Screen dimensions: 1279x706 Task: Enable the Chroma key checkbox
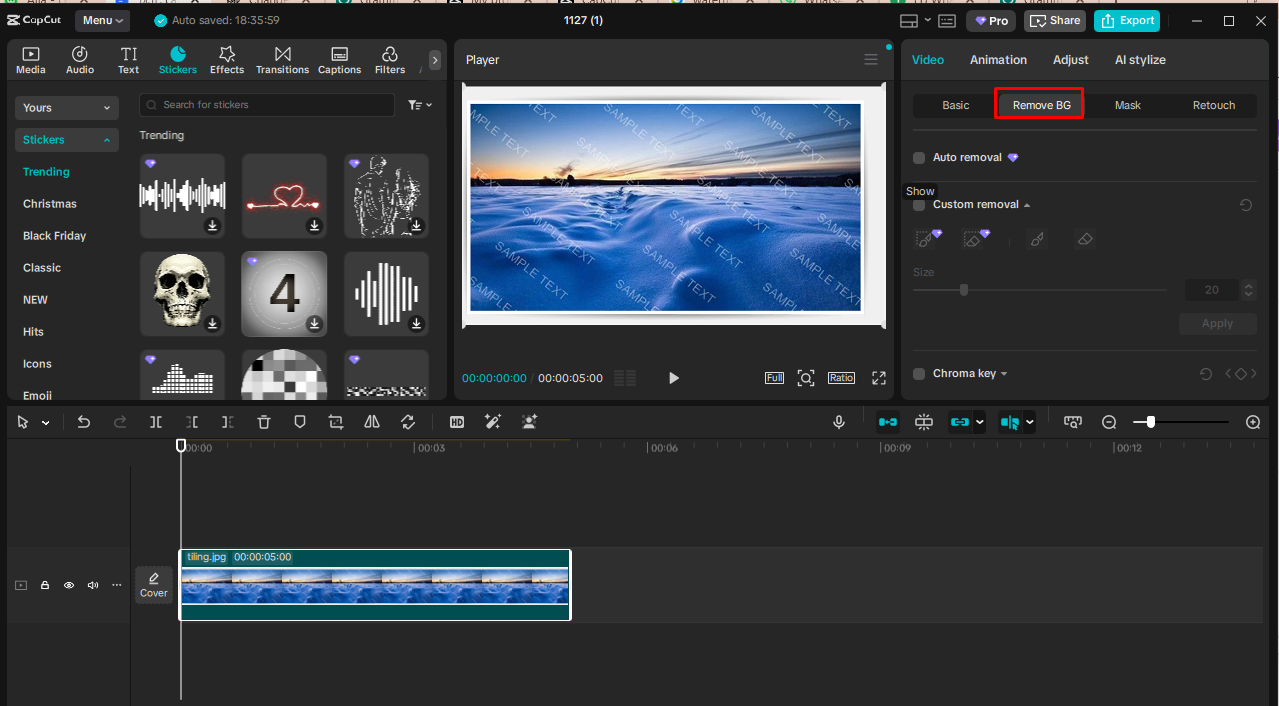point(919,374)
